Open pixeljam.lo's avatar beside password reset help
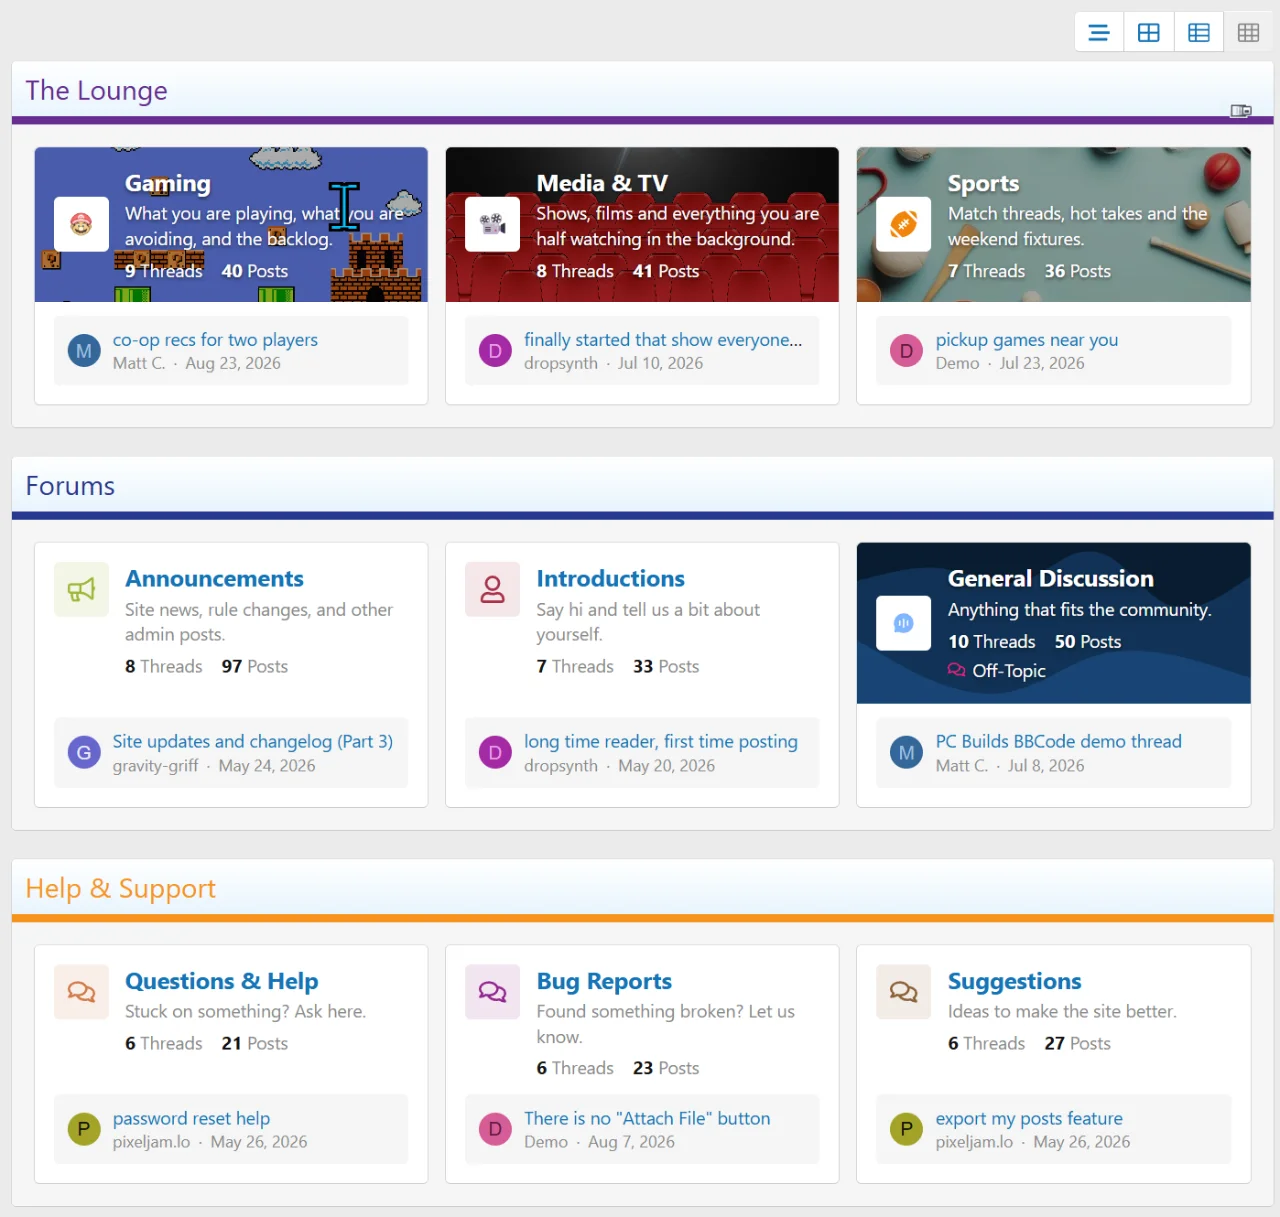Image resolution: width=1280 pixels, height=1217 pixels. click(x=84, y=1129)
